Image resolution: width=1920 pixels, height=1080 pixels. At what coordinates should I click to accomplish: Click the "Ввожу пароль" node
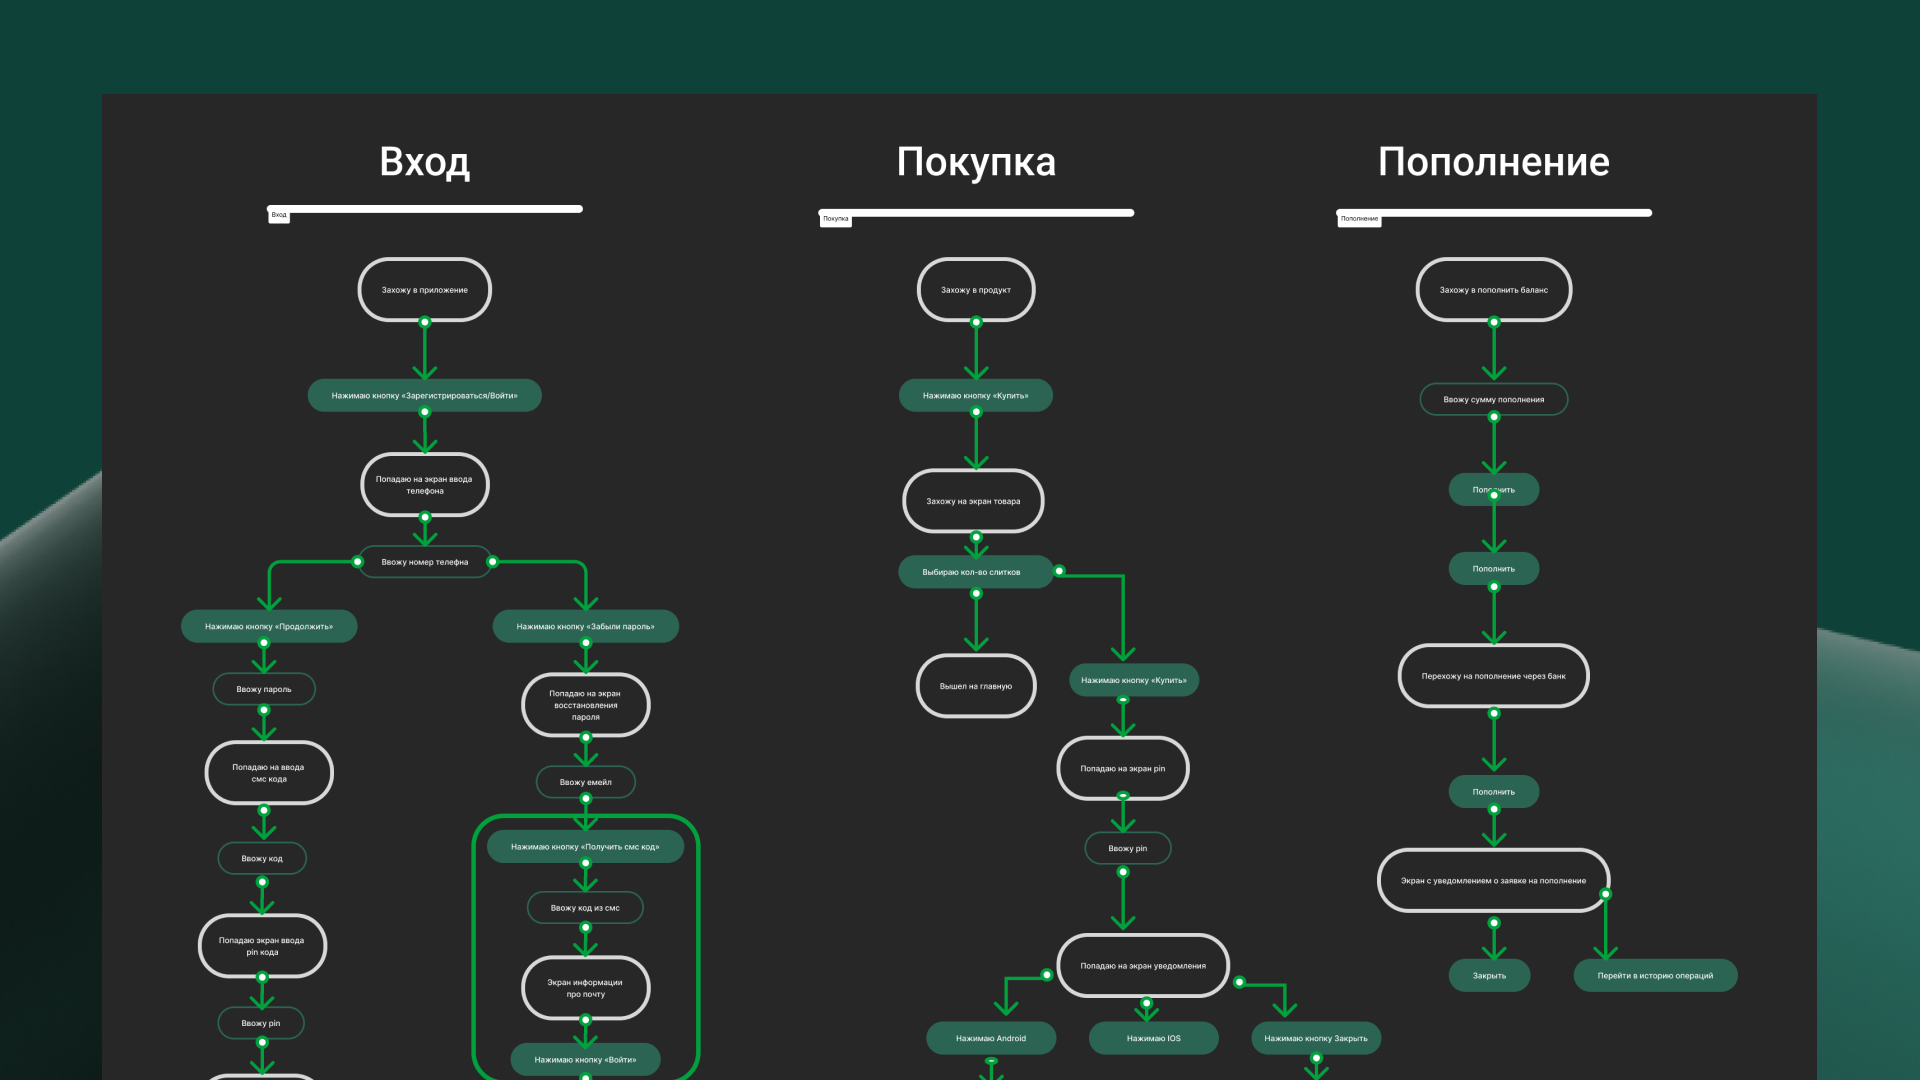pyautogui.click(x=264, y=689)
